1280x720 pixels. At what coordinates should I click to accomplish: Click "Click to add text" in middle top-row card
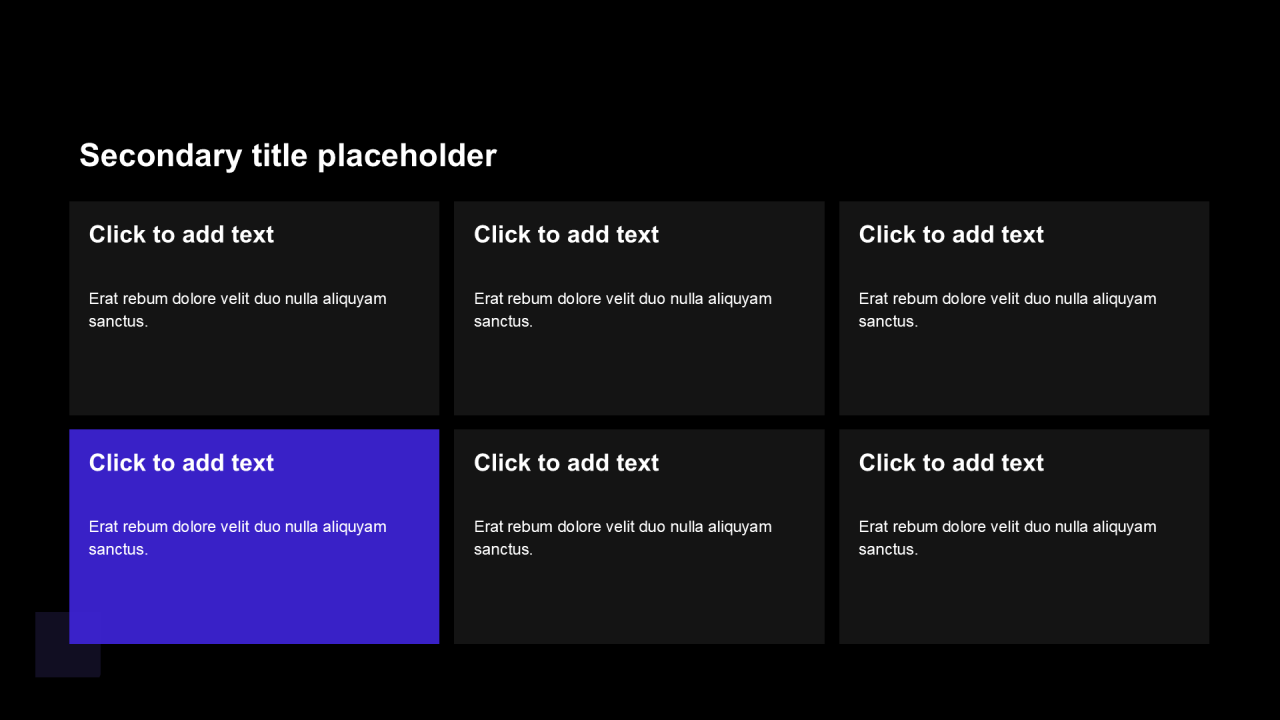pyautogui.click(x=566, y=234)
